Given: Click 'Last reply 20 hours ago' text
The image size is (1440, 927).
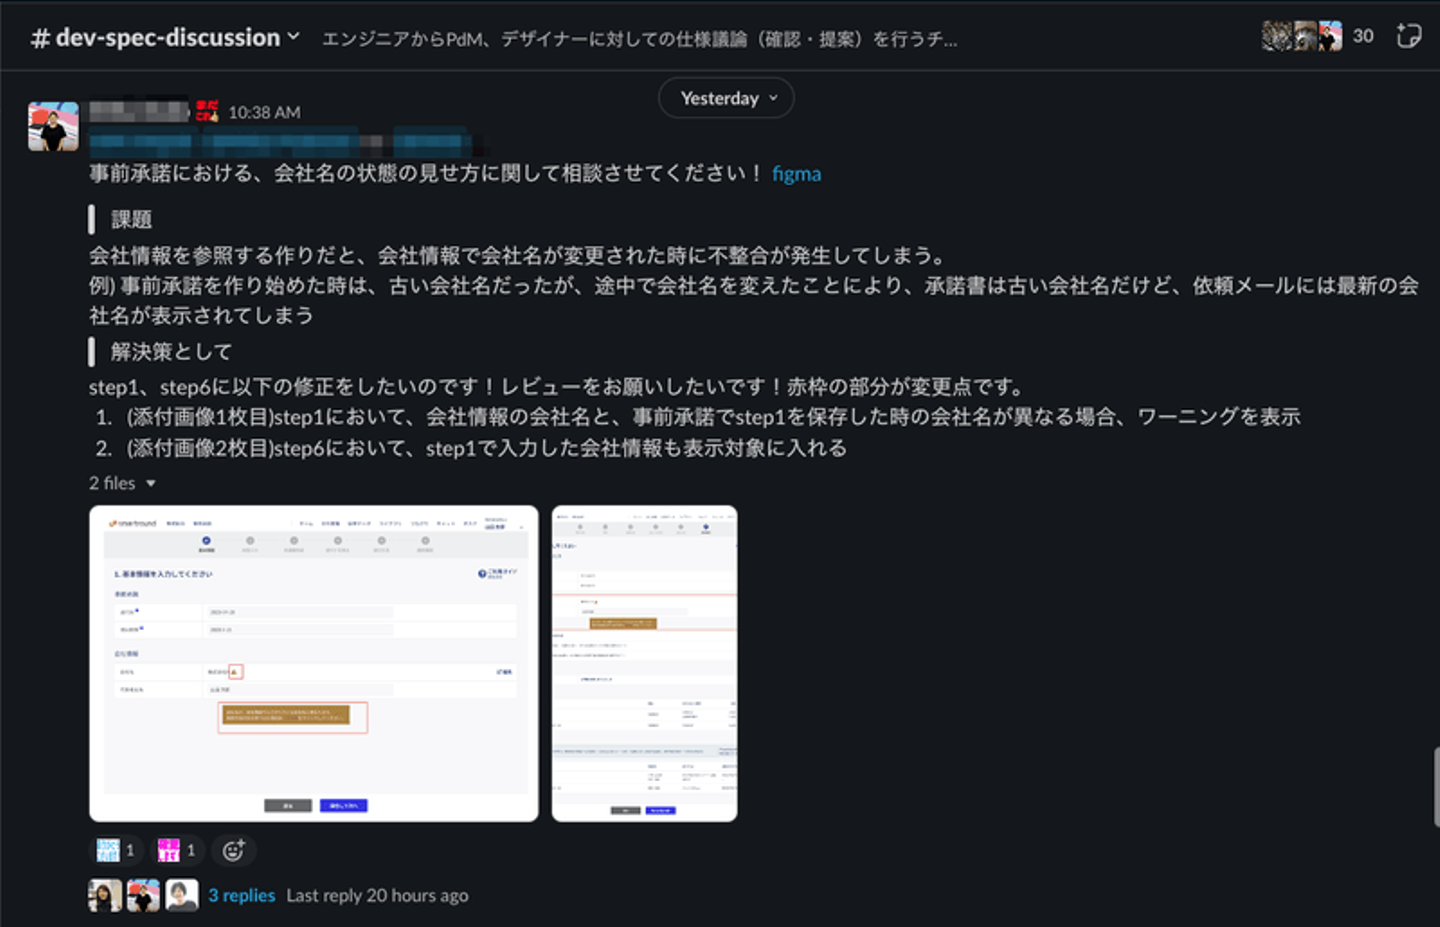Looking at the screenshot, I should click(377, 895).
